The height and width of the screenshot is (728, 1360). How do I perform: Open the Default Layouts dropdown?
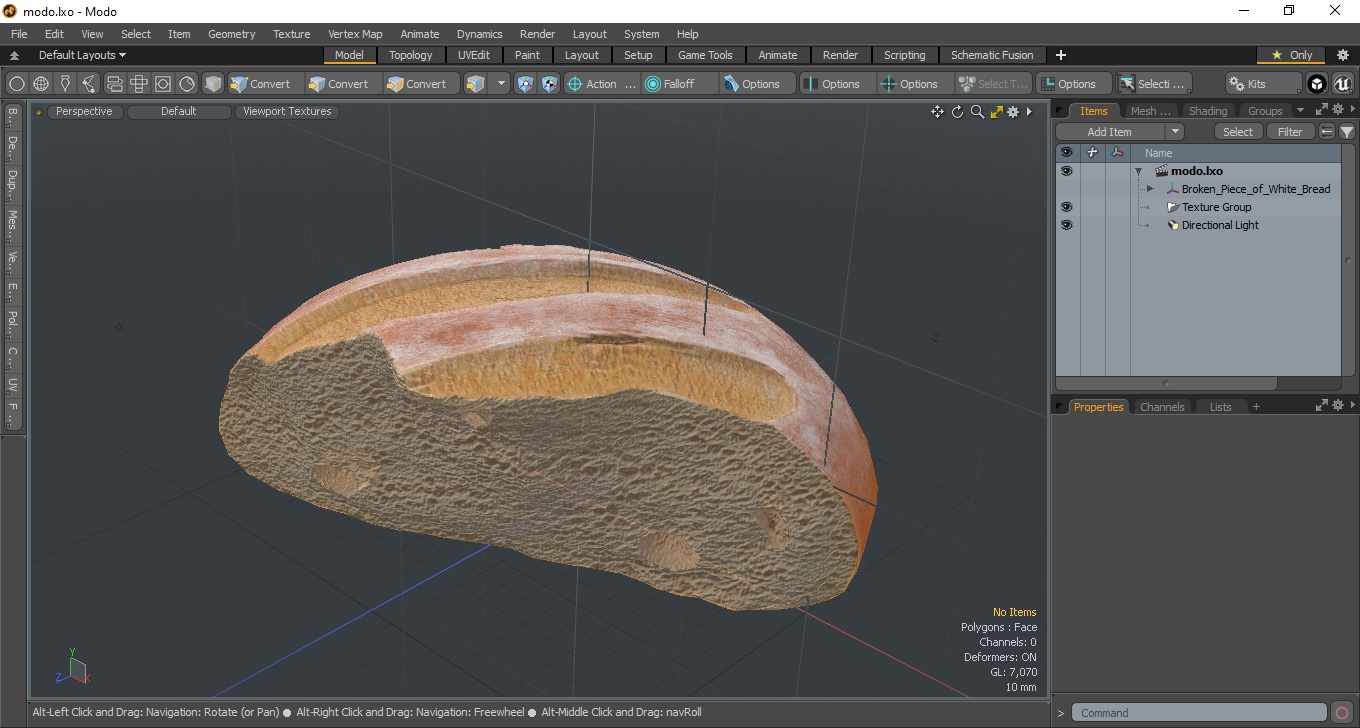click(82, 55)
